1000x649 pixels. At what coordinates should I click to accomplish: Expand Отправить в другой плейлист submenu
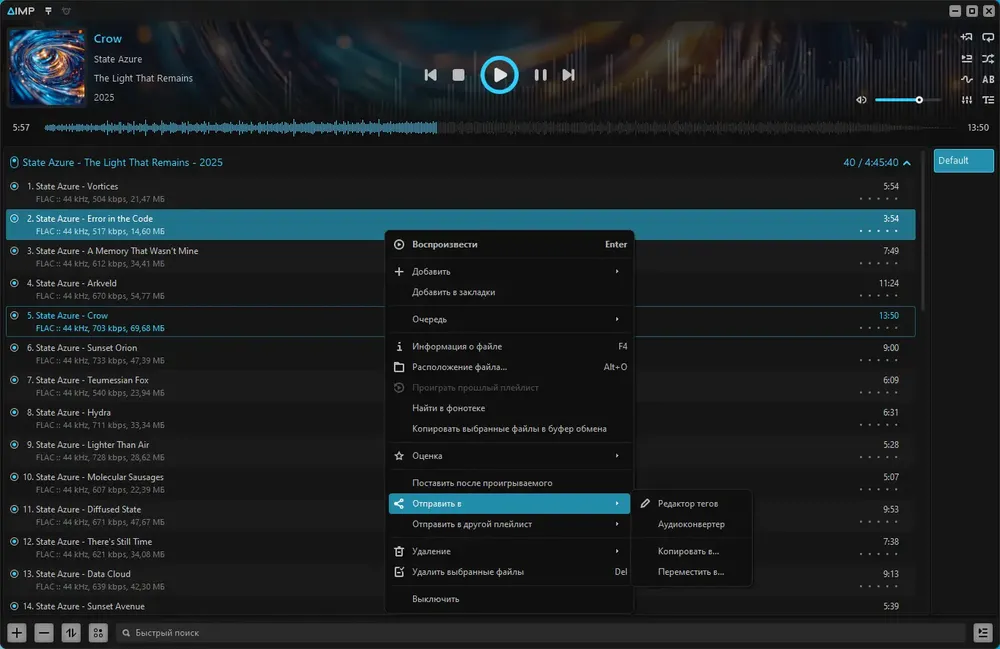(510, 524)
